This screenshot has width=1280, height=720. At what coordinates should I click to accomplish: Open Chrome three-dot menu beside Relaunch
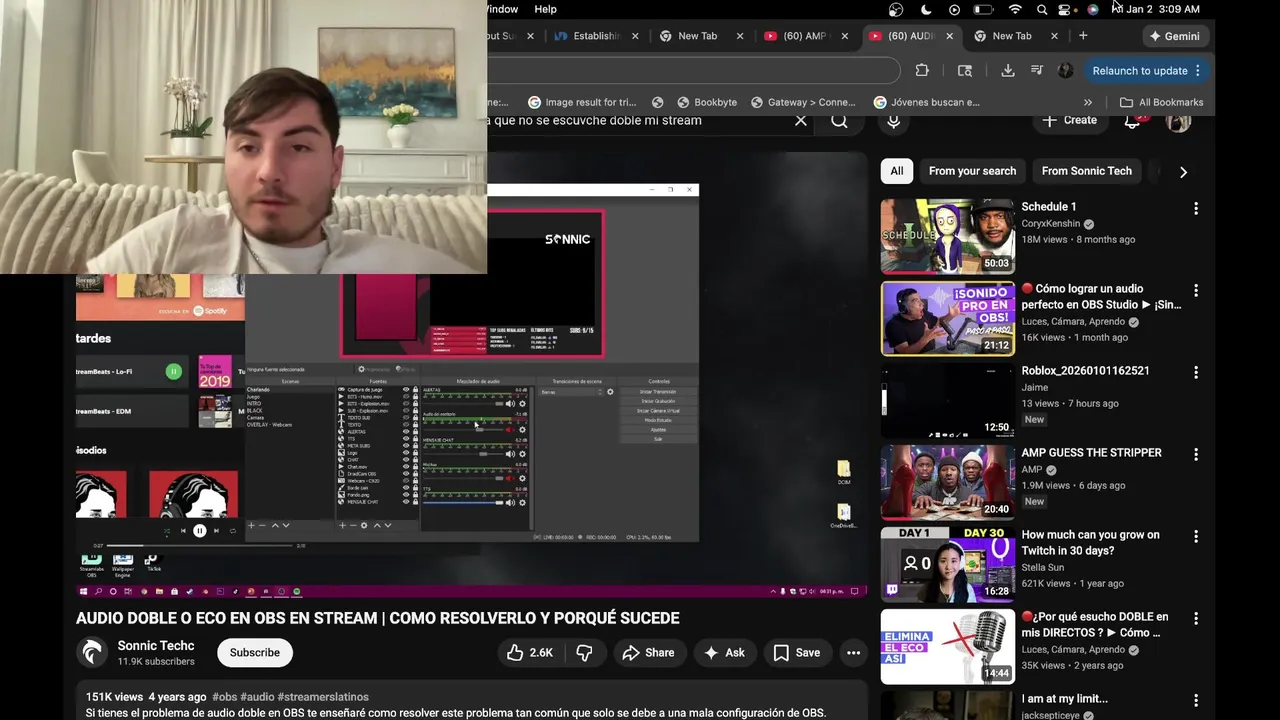(x=1198, y=71)
